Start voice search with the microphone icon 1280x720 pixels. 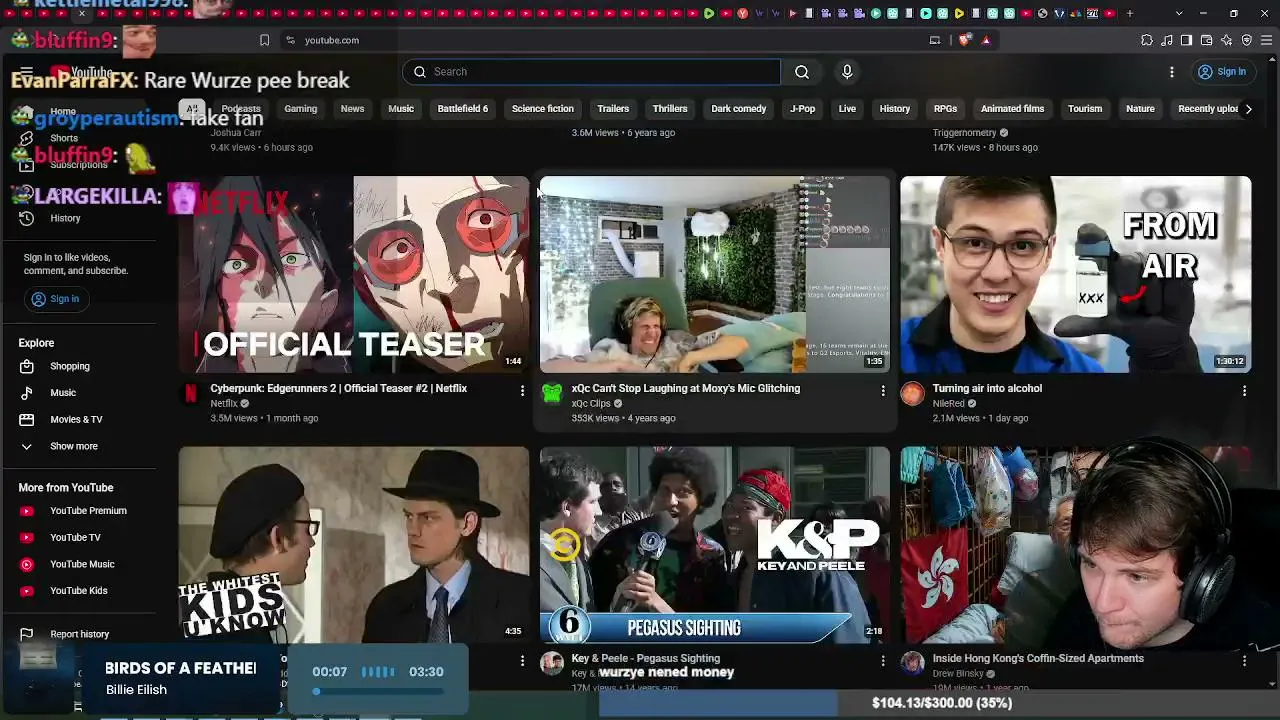[x=847, y=72]
